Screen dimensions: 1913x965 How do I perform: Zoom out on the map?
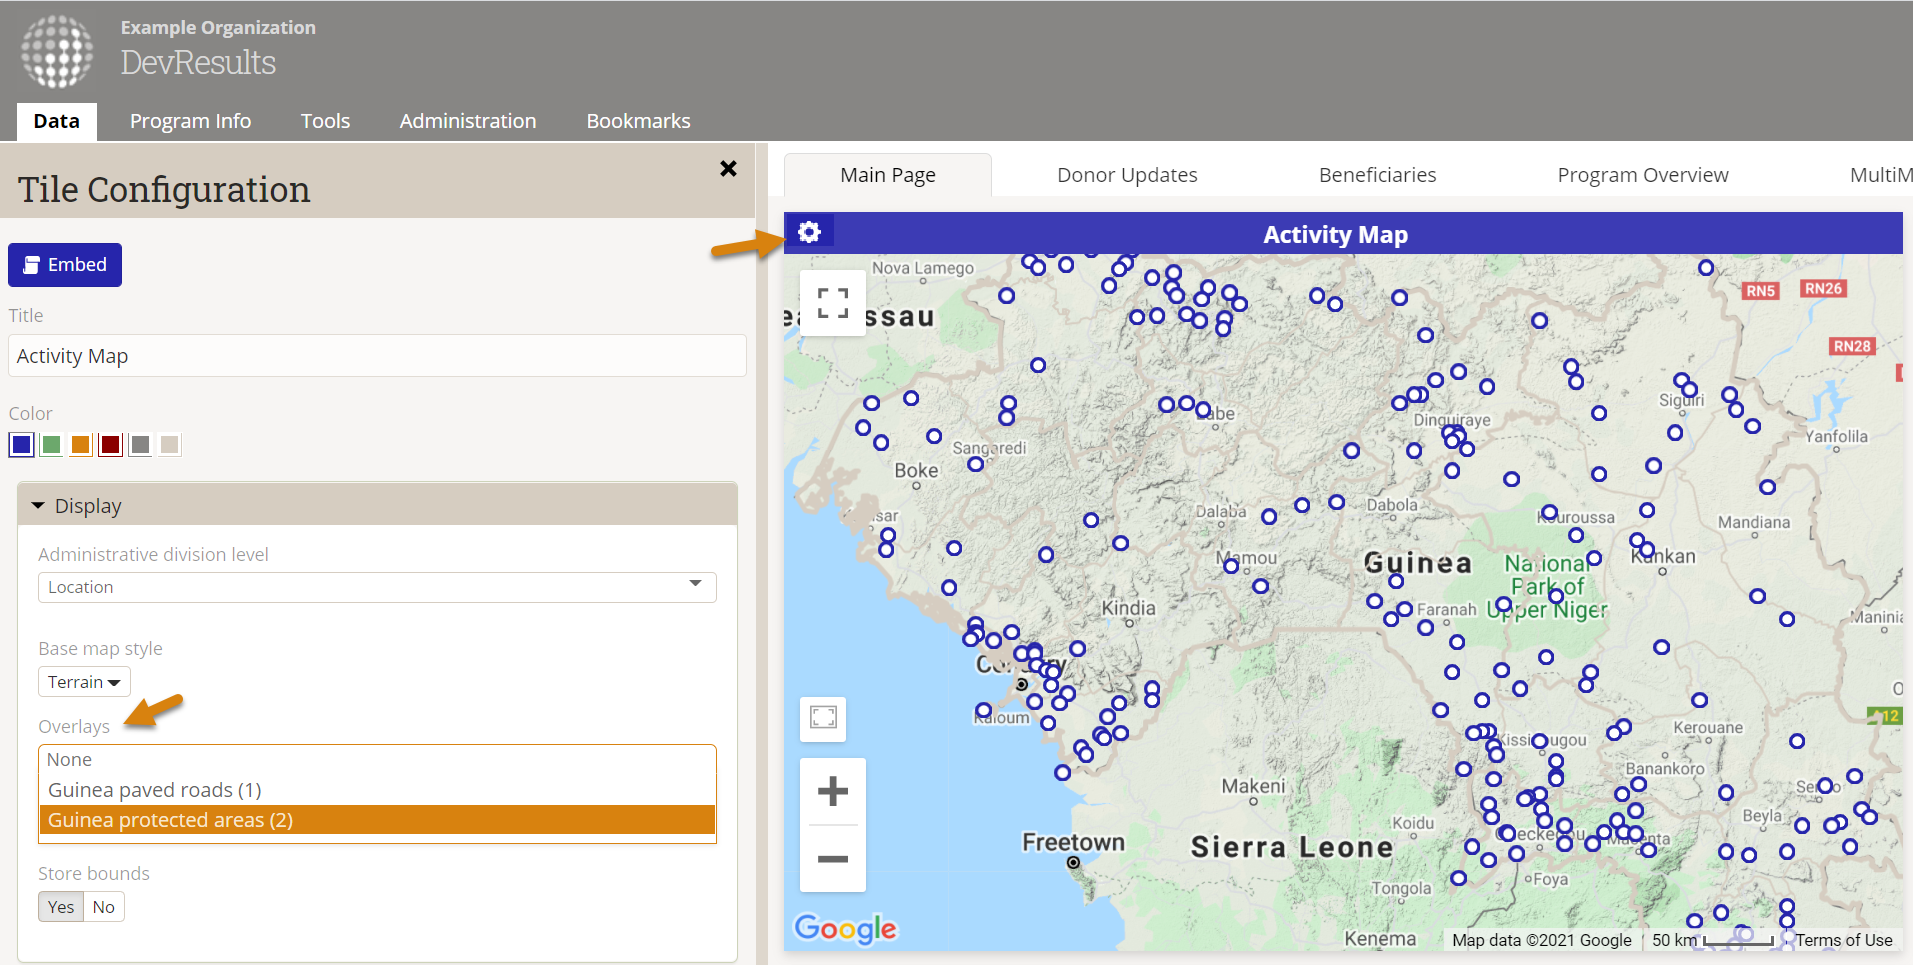(832, 859)
